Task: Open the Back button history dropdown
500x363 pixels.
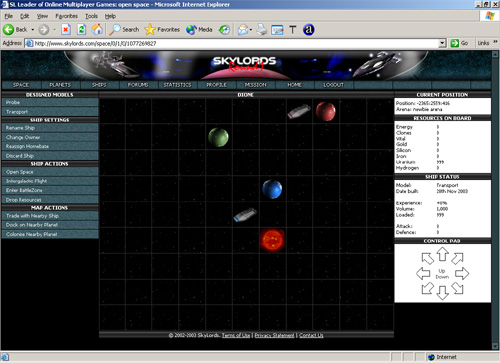Action: click(x=33, y=30)
